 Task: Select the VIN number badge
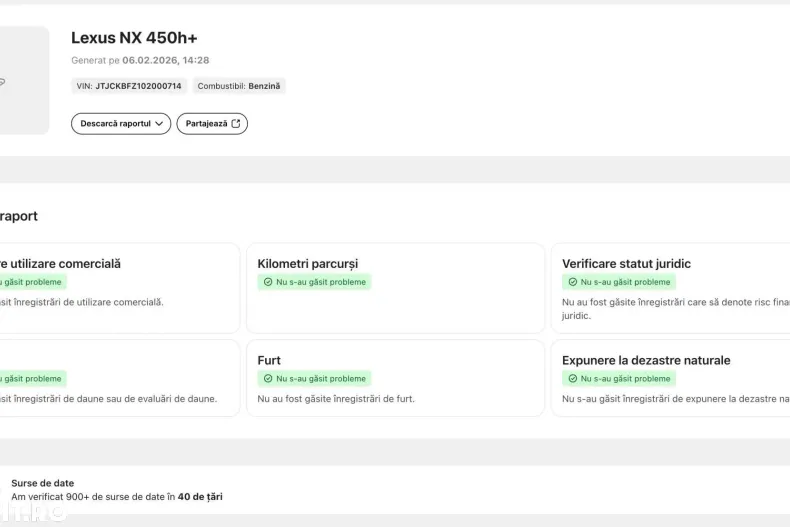coord(129,87)
